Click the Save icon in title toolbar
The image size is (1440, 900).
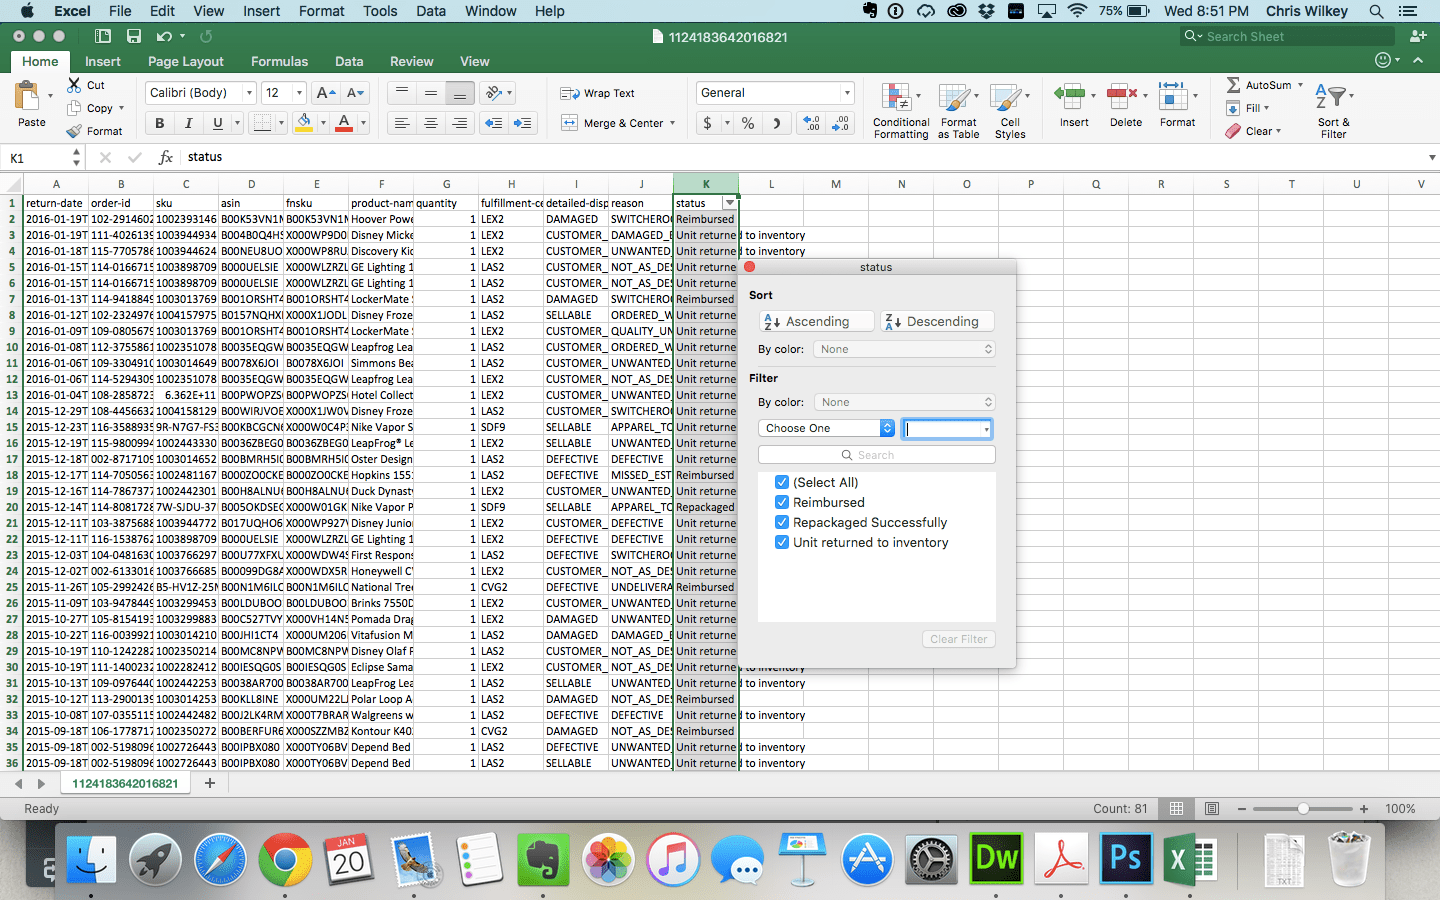pyautogui.click(x=134, y=36)
